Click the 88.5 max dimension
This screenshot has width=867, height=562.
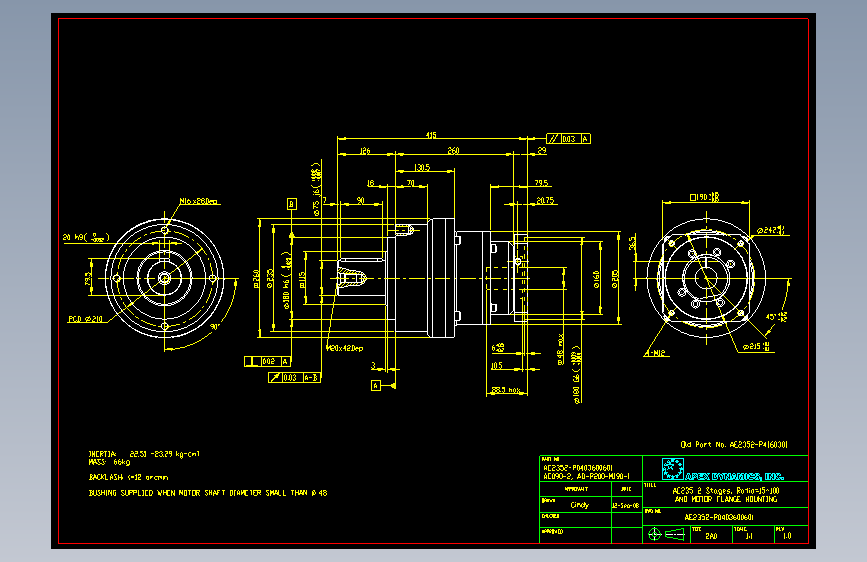(x=506, y=390)
